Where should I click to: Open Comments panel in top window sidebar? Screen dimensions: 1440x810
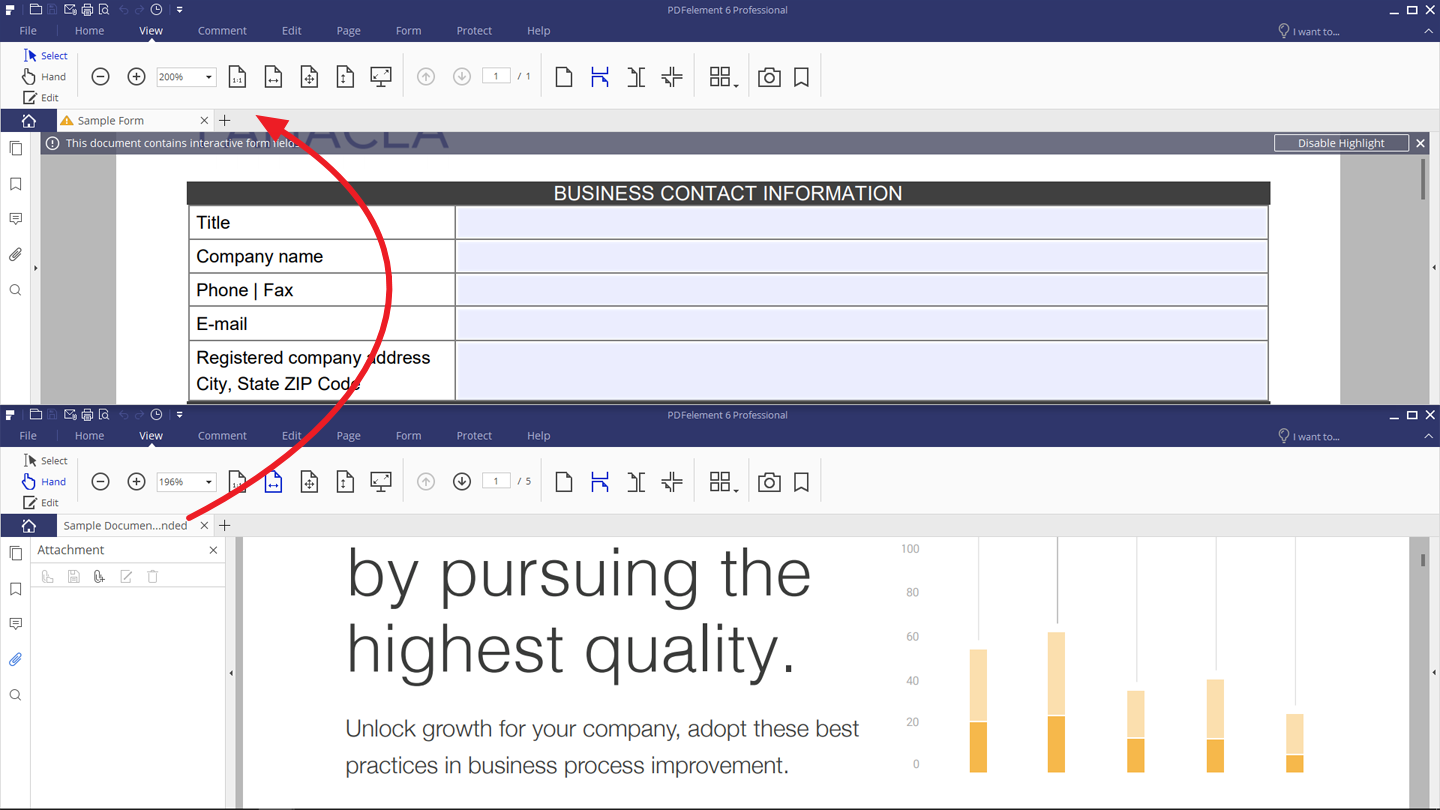click(15, 219)
